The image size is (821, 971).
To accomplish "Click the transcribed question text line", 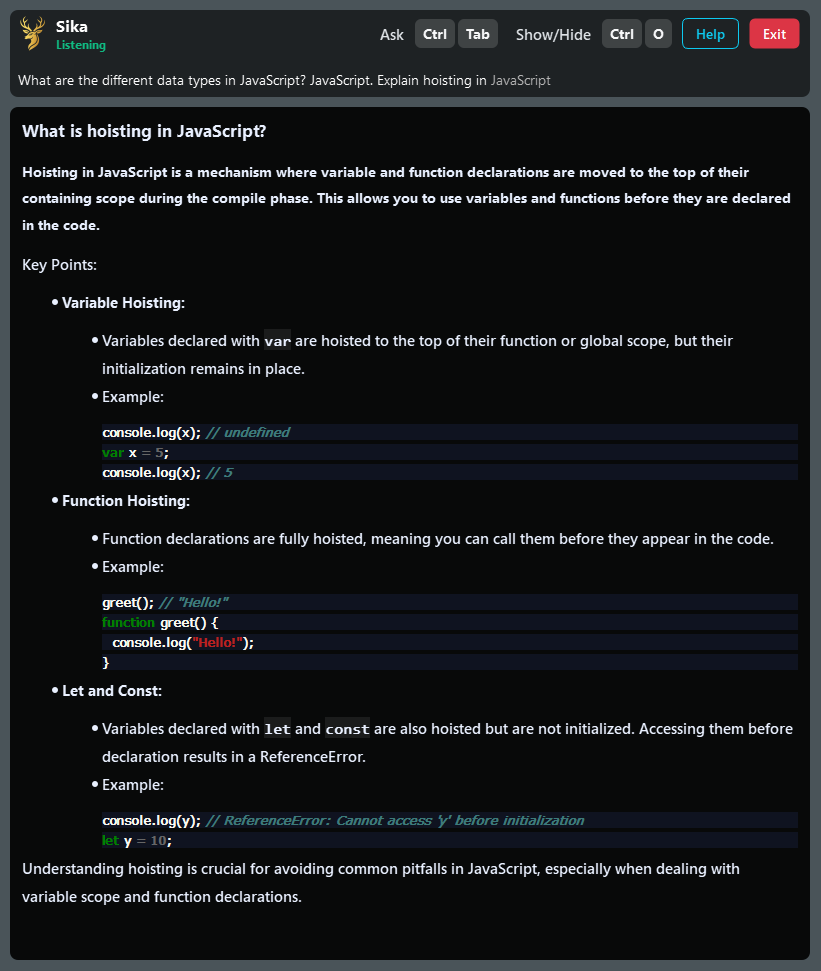I will [x=284, y=80].
